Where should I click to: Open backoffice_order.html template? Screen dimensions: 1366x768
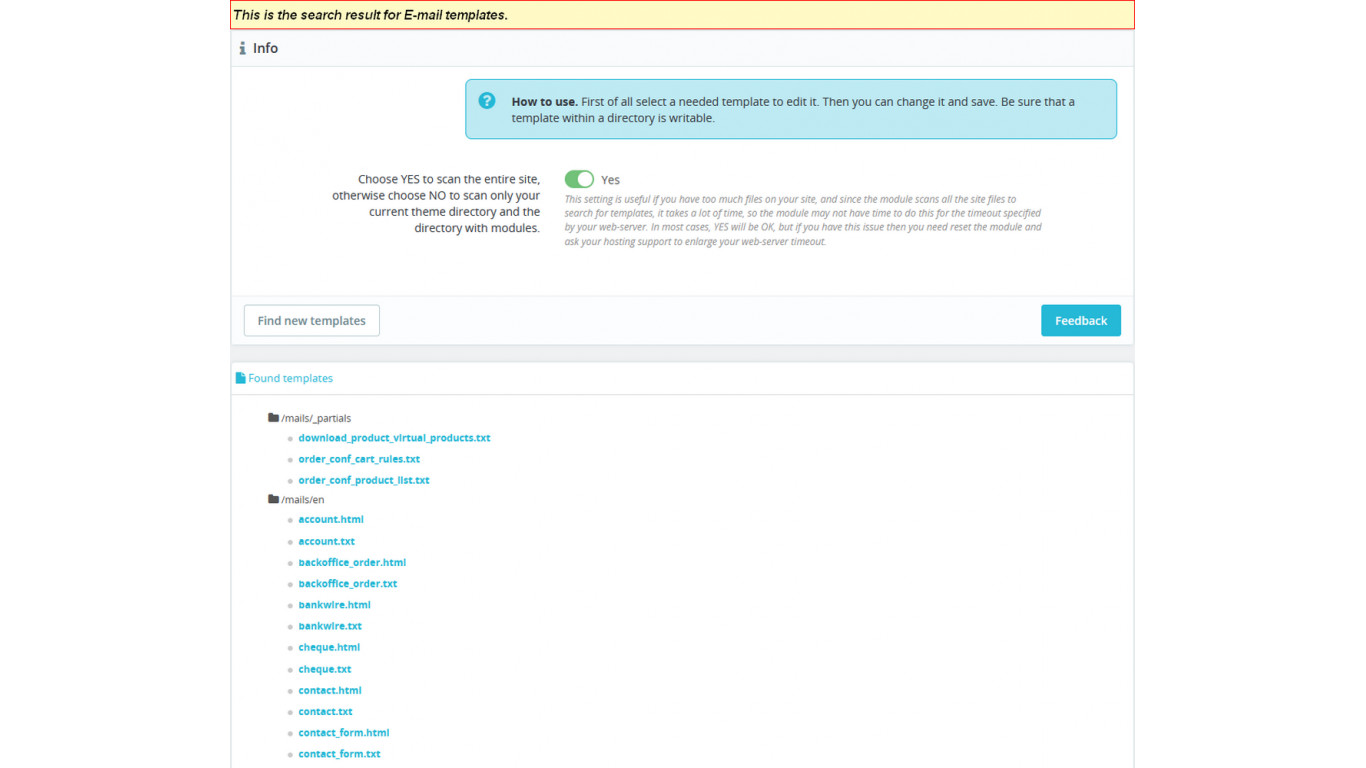pos(352,562)
